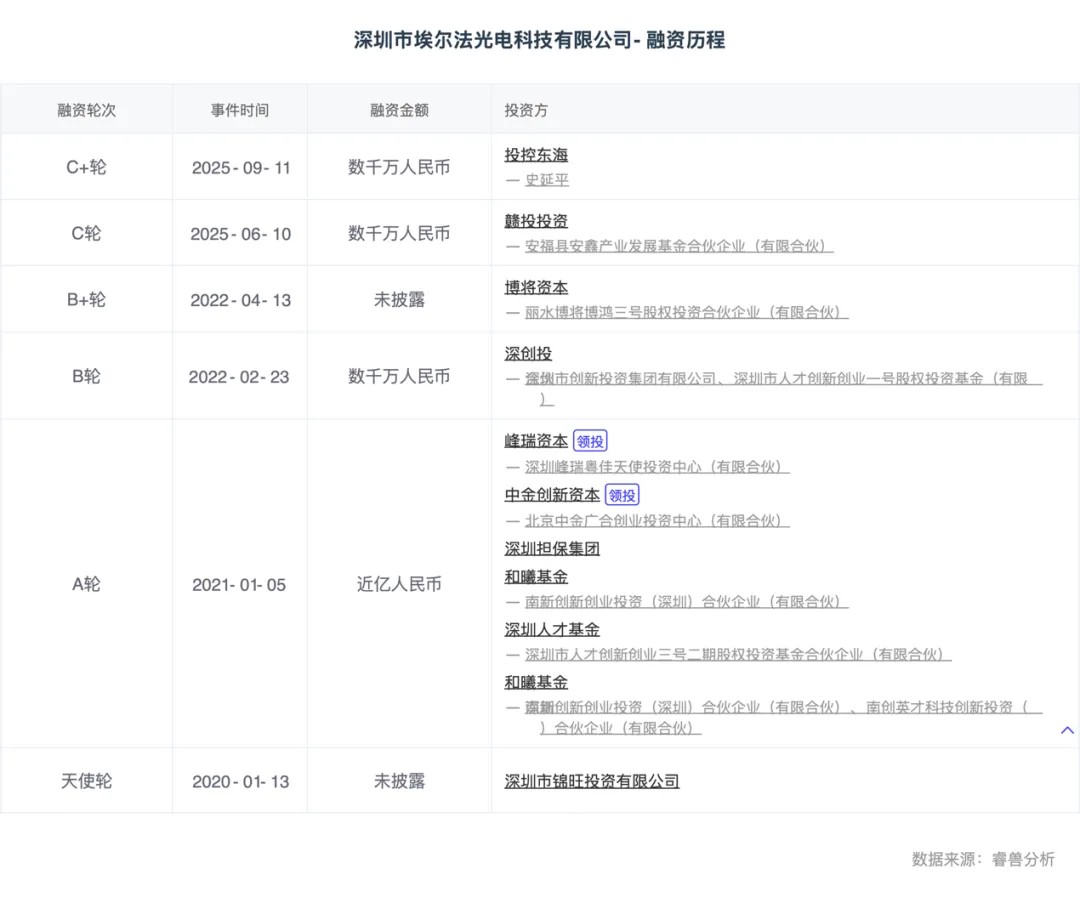Image resolution: width=1080 pixels, height=903 pixels.
Task: Click the 事件时间 column header
Action: click(240, 110)
